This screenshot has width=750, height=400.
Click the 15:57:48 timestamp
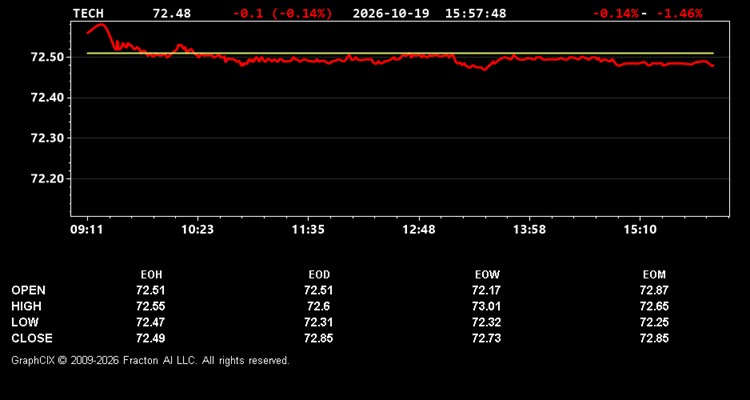(x=475, y=13)
